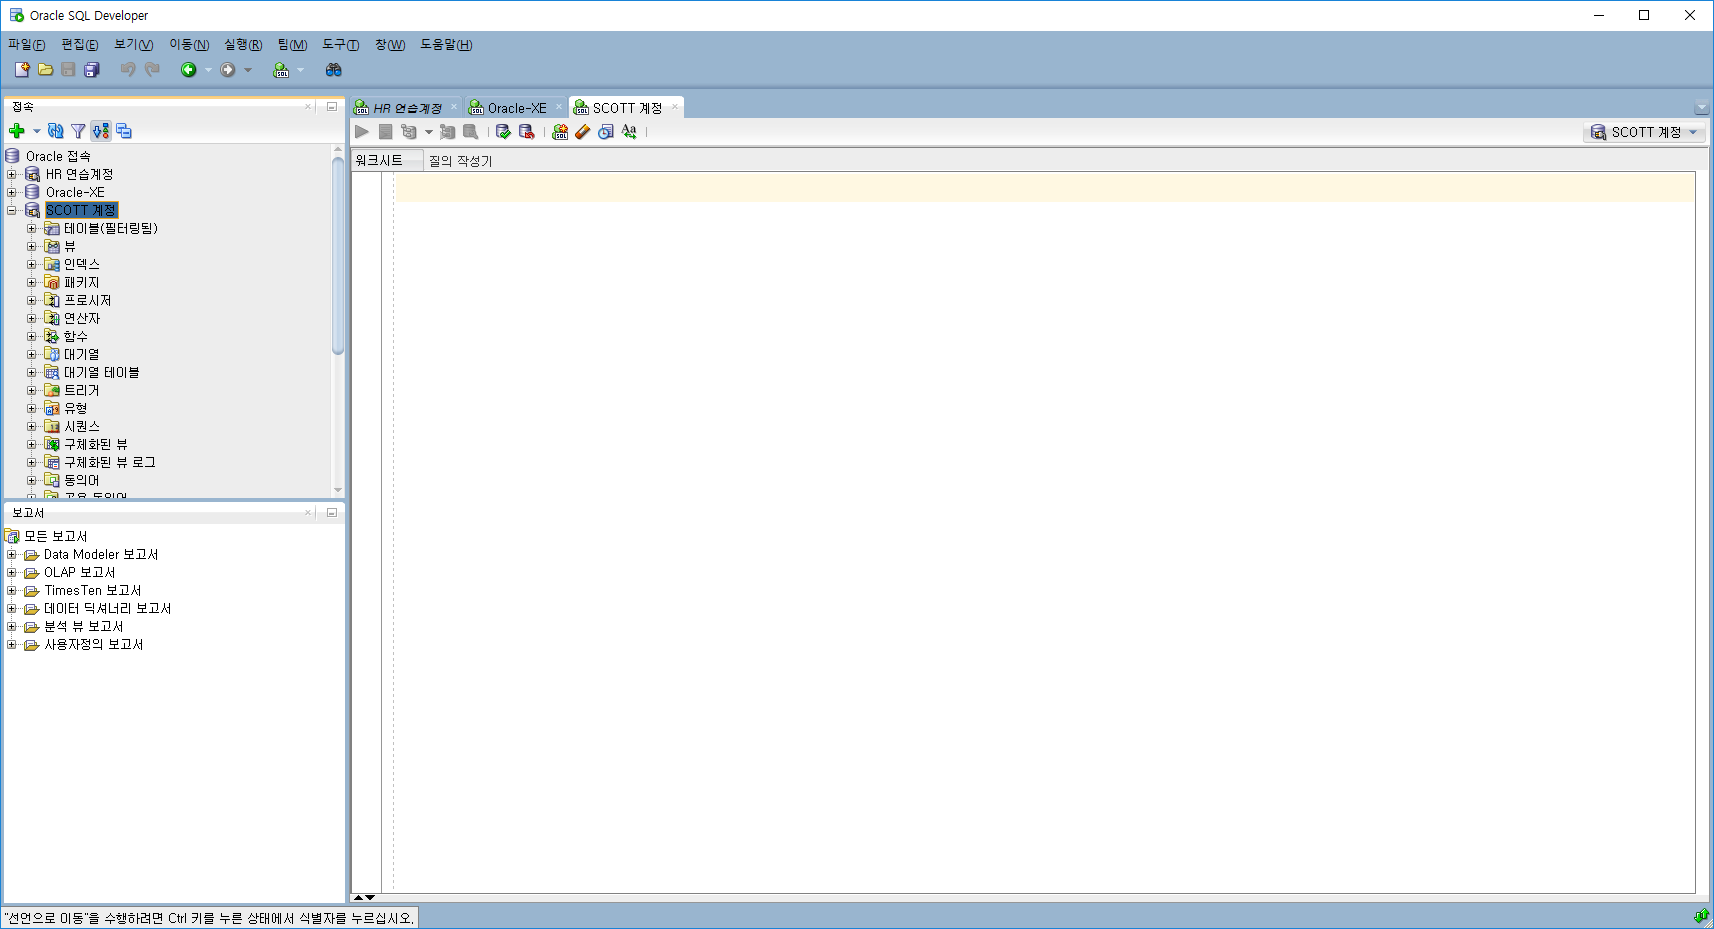Click the binoculars Find DB Object icon
Viewport: 1714px width, 929px height.
[x=334, y=70]
